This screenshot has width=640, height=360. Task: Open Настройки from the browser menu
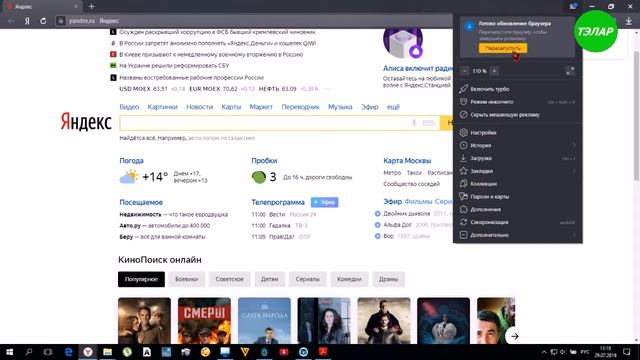pos(517,133)
